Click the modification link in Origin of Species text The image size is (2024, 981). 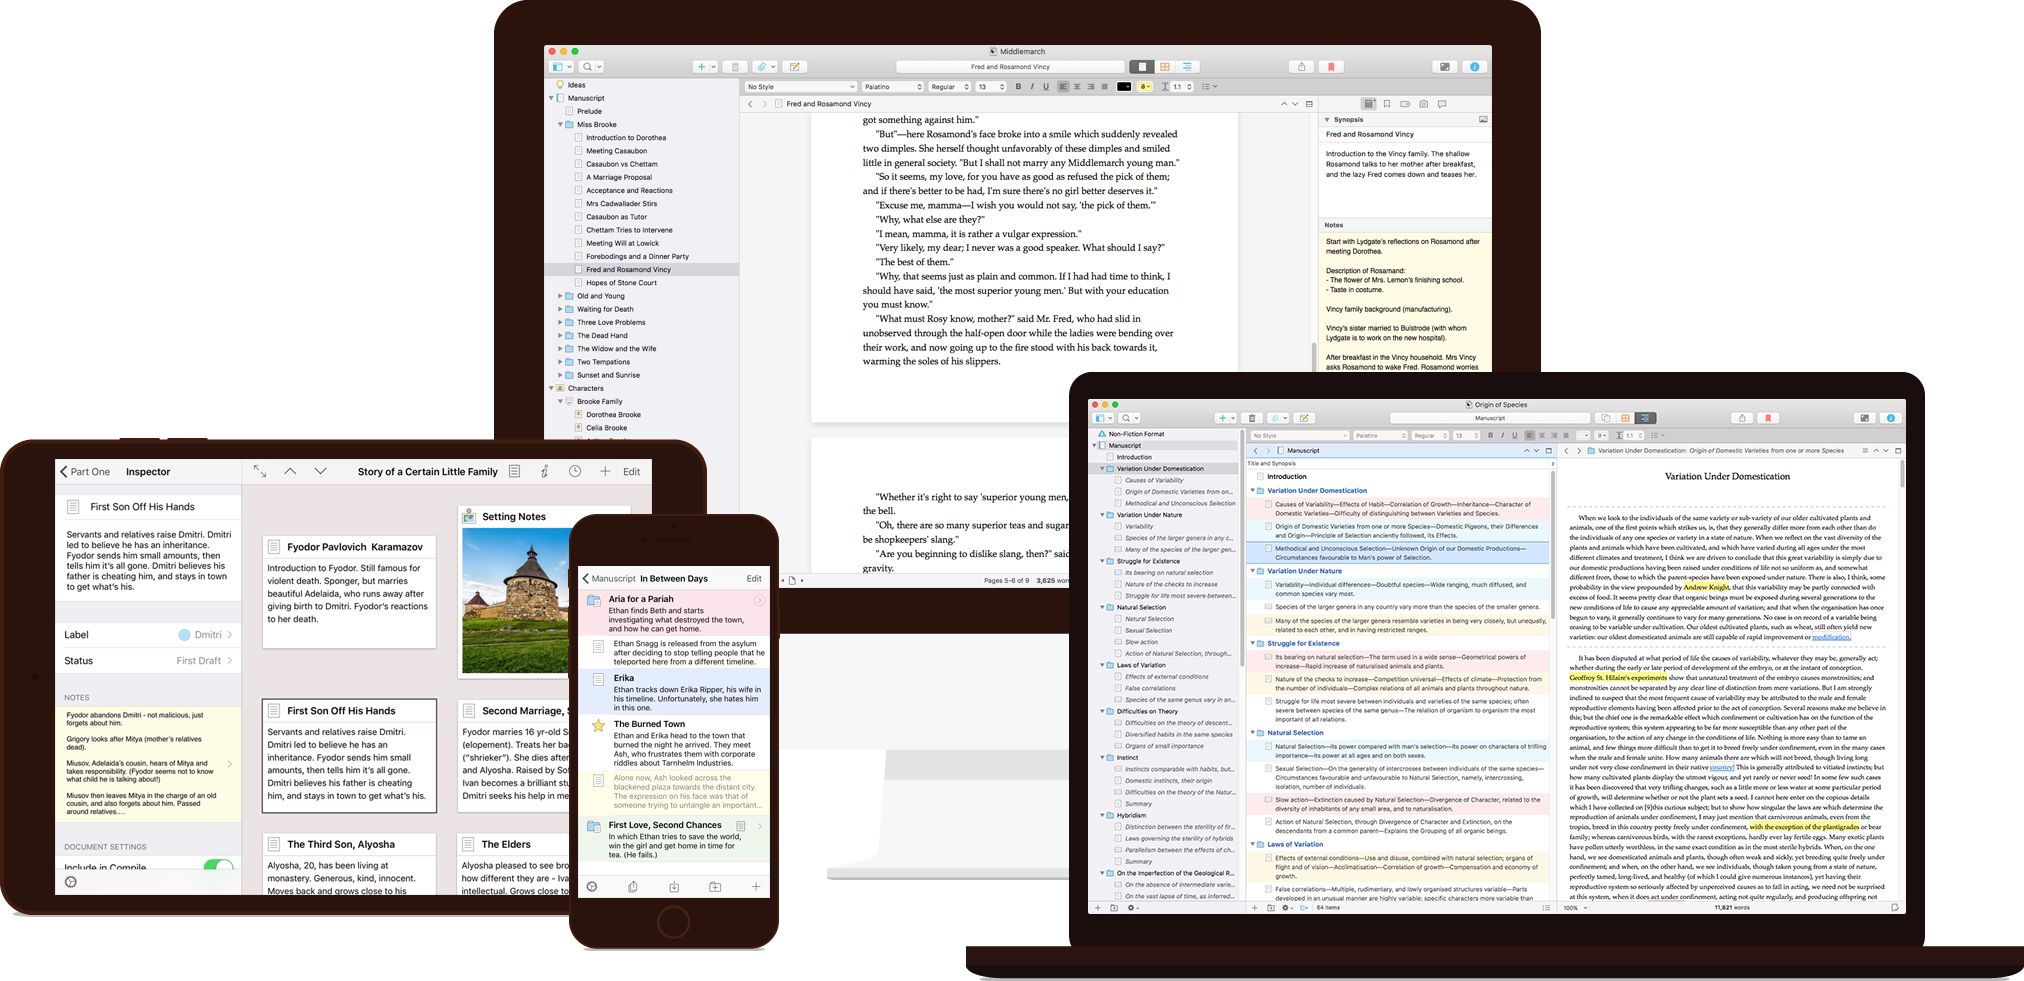click(1831, 637)
